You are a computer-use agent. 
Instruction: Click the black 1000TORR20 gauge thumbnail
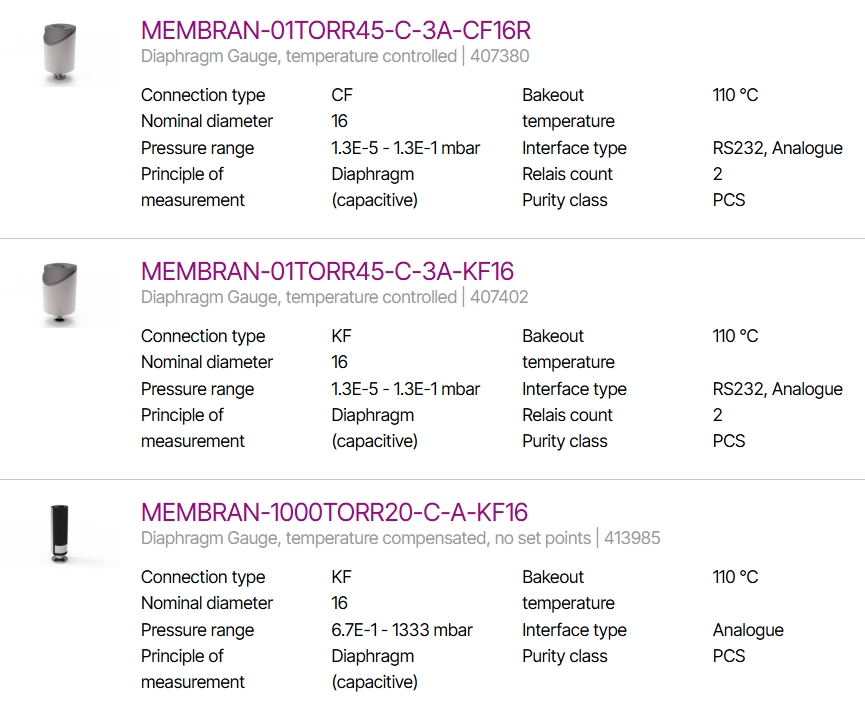click(60, 534)
